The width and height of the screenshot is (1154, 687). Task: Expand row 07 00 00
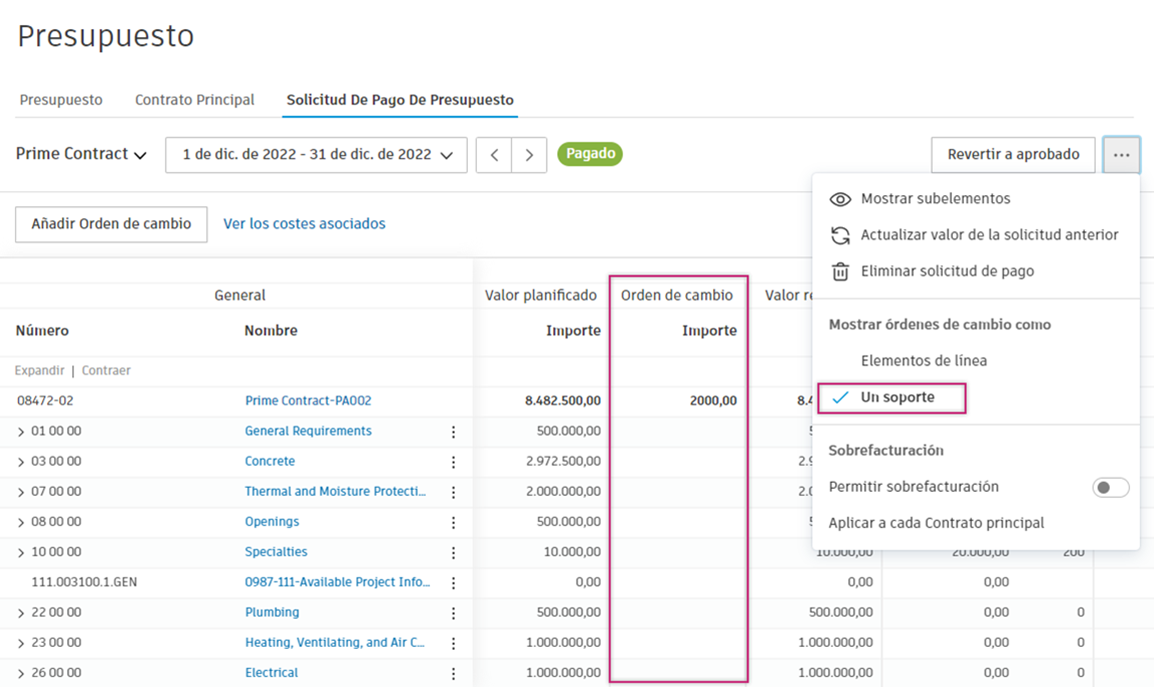[x=21, y=492]
